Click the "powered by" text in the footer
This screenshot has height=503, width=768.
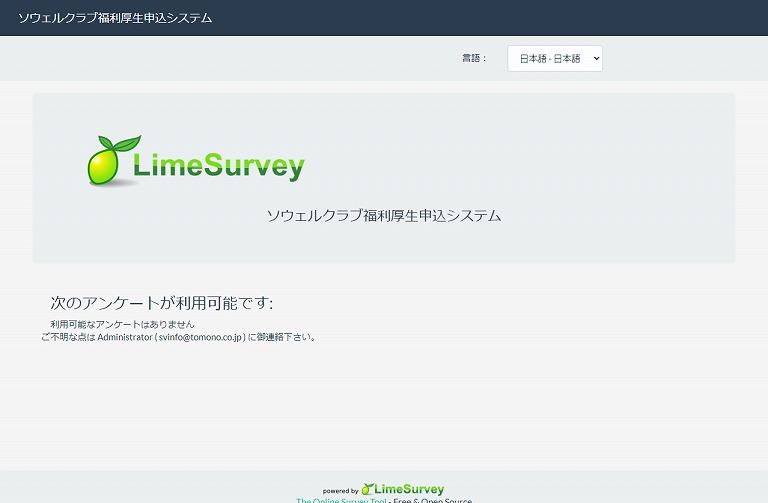click(x=340, y=491)
